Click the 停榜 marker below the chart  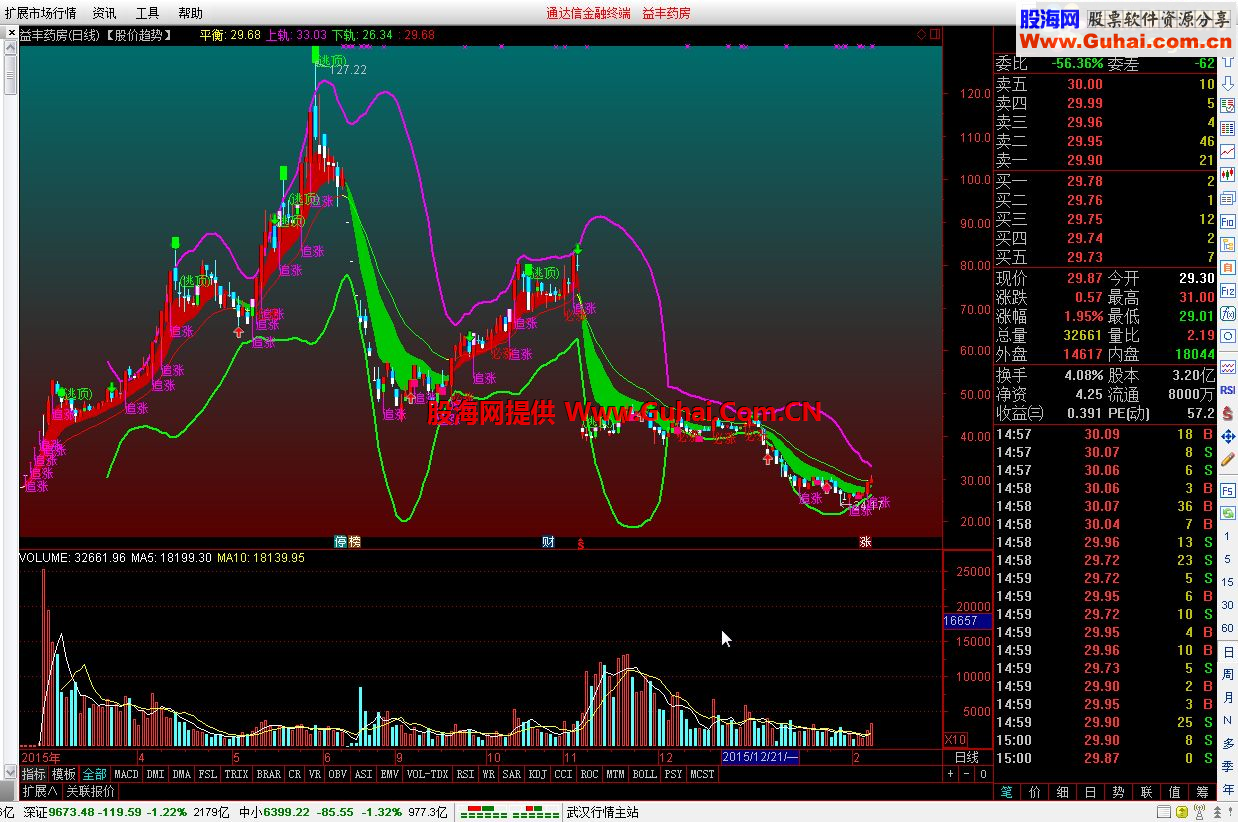click(347, 542)
